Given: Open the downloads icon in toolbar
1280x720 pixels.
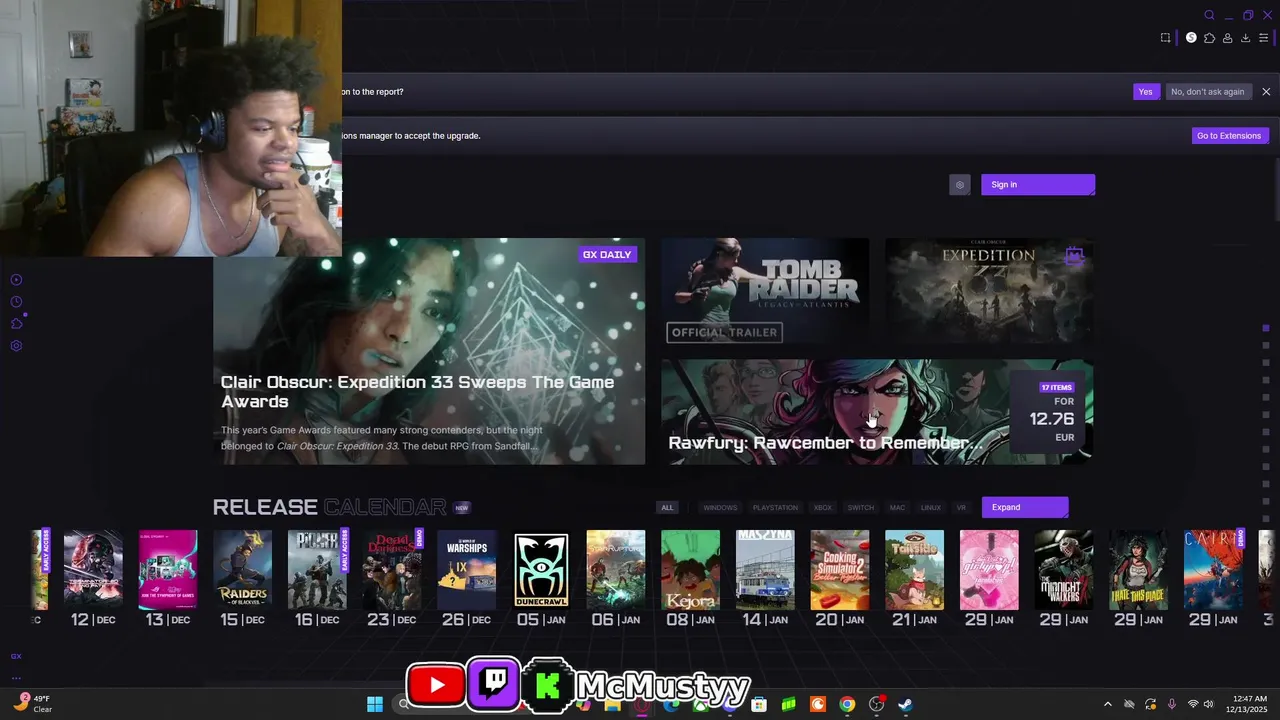Looking at the screenshot, I should [1245, 38].
